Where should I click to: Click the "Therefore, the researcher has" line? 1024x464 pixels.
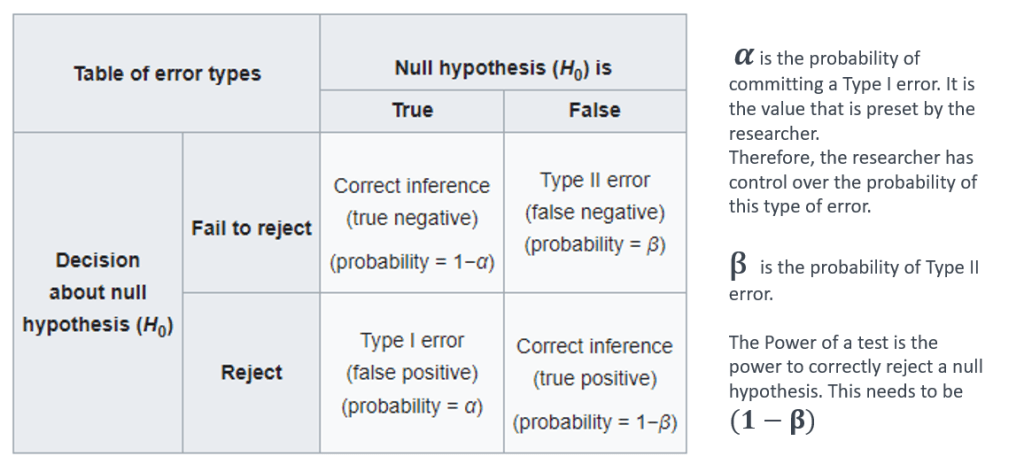click(x=851, y=157)
